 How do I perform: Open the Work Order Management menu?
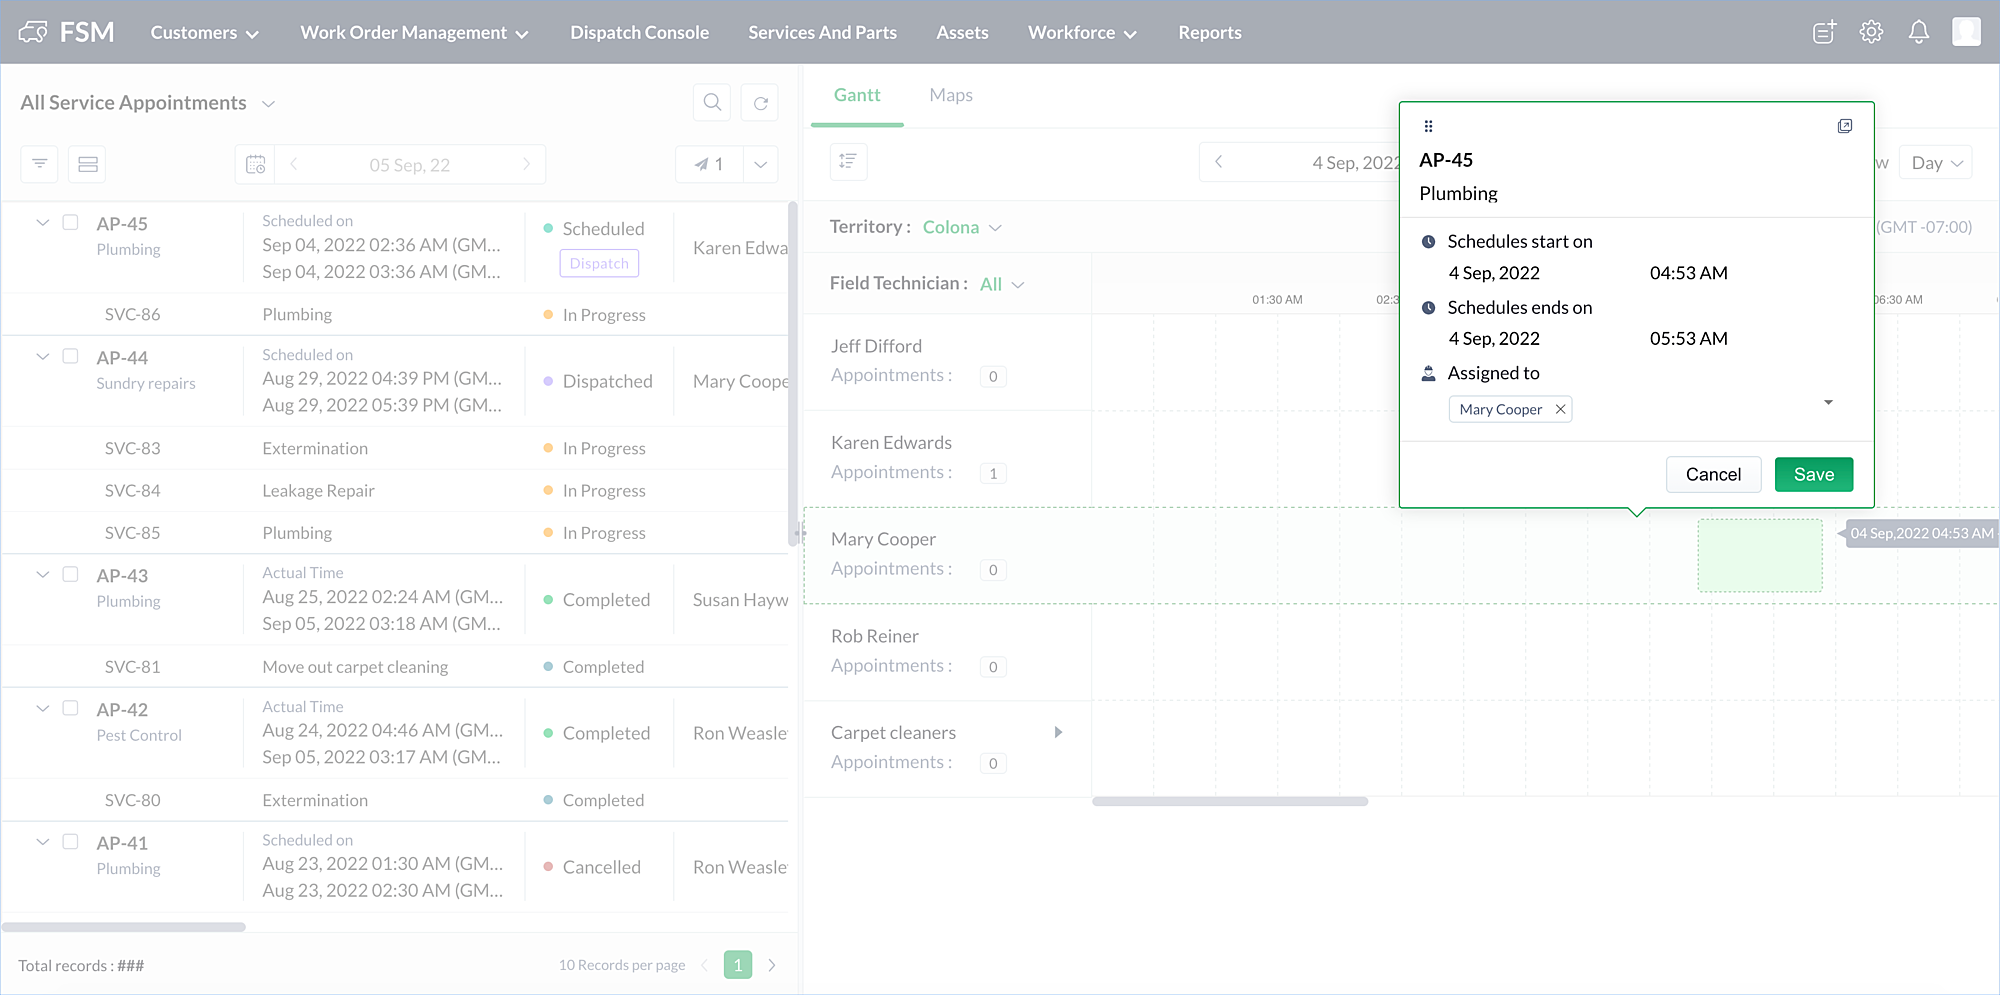coord(414,32)
